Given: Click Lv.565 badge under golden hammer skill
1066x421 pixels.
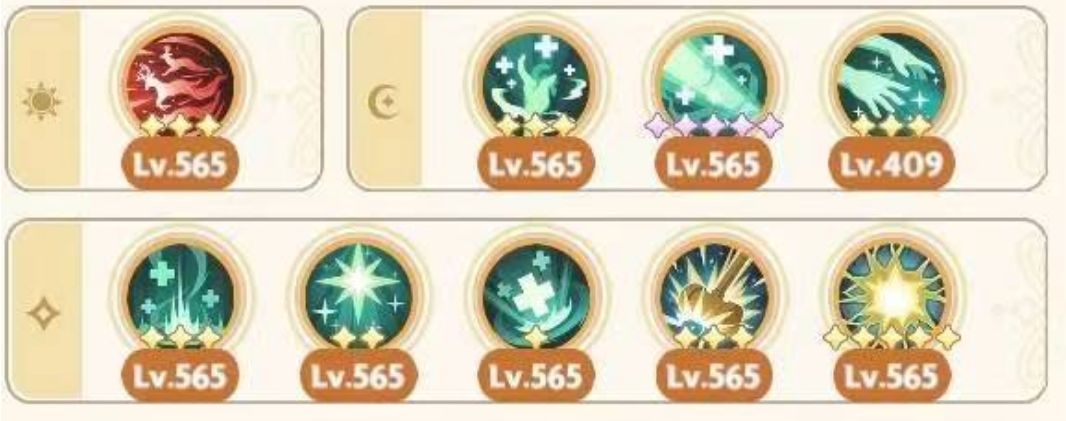Looking at the screenshot, I should [713, 375].
